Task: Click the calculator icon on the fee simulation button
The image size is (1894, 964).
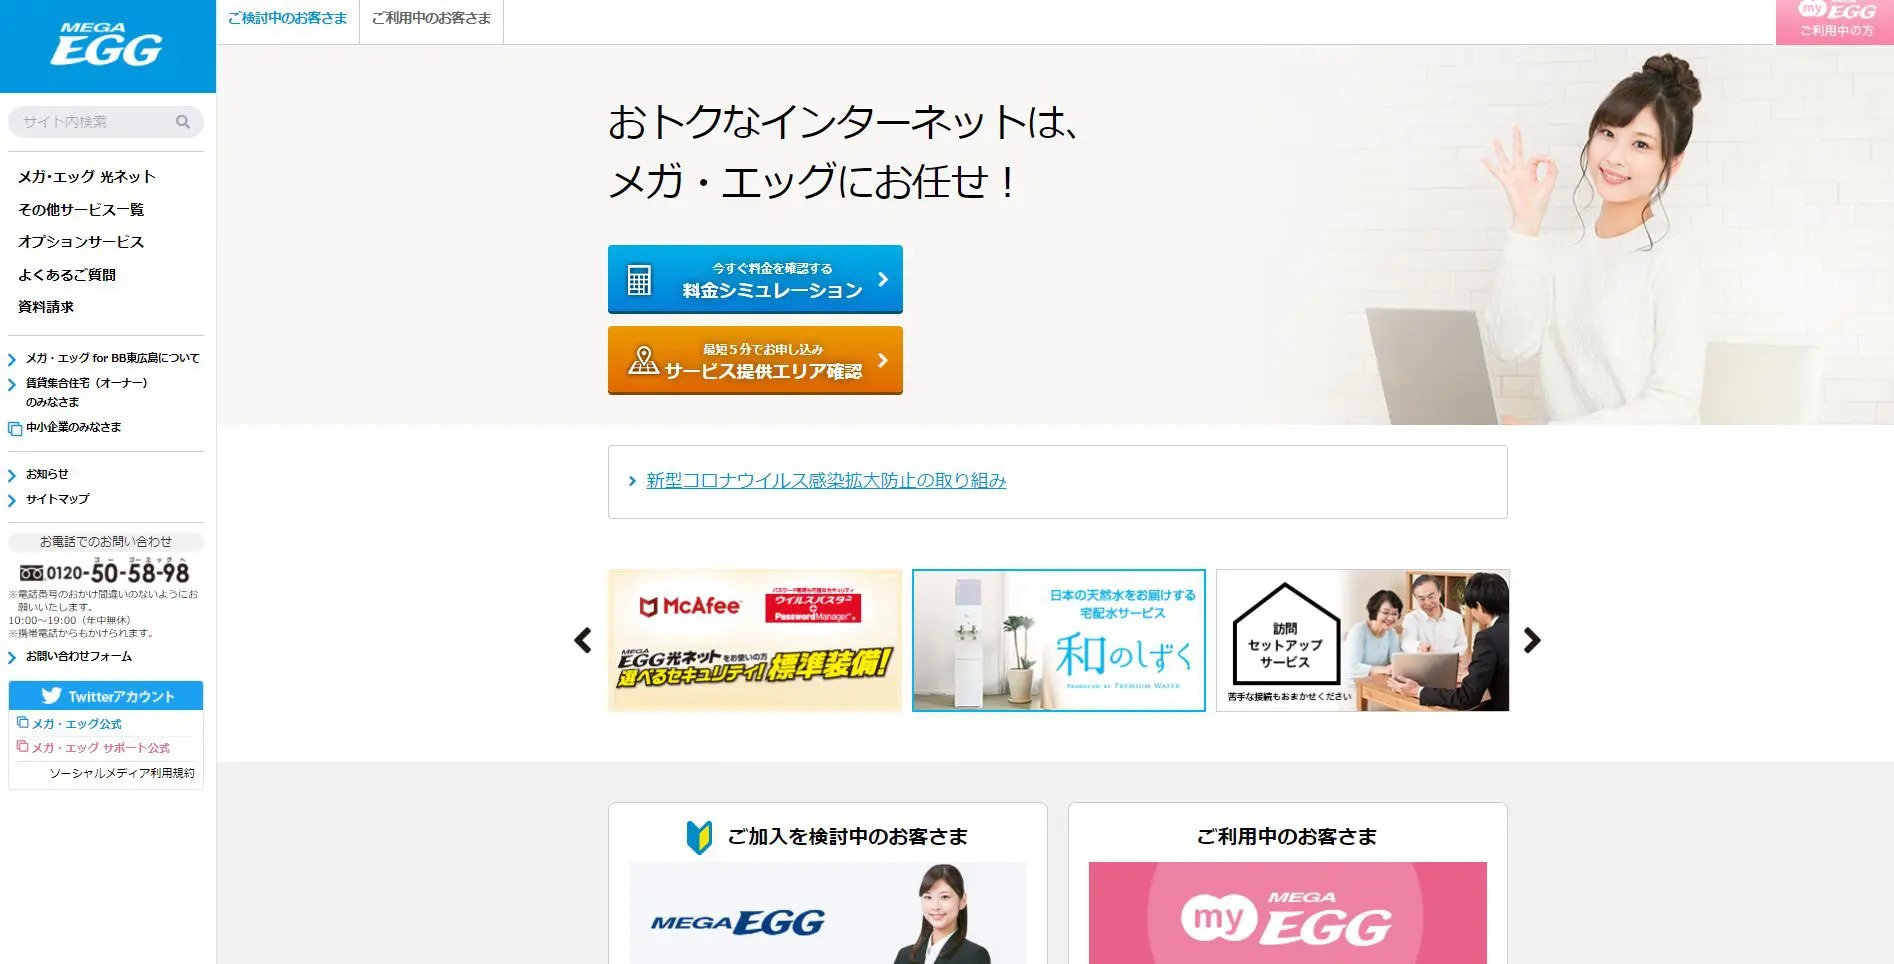Action: 639,280
